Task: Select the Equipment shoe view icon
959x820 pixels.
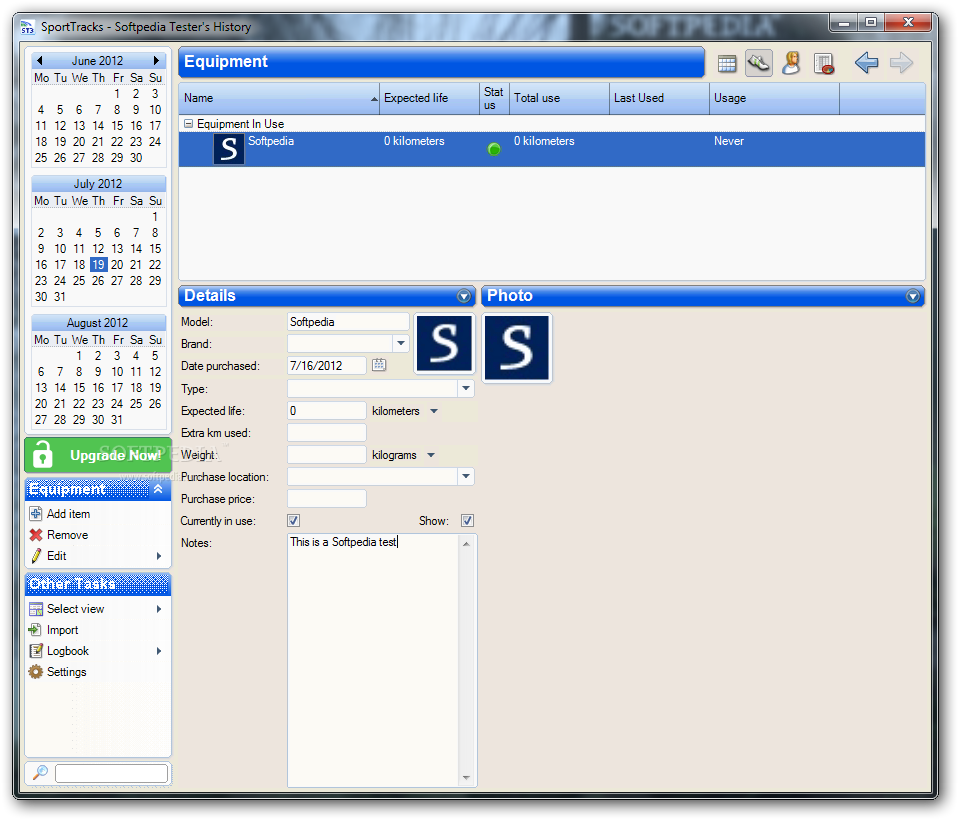Action: click(x=758, y=63)
